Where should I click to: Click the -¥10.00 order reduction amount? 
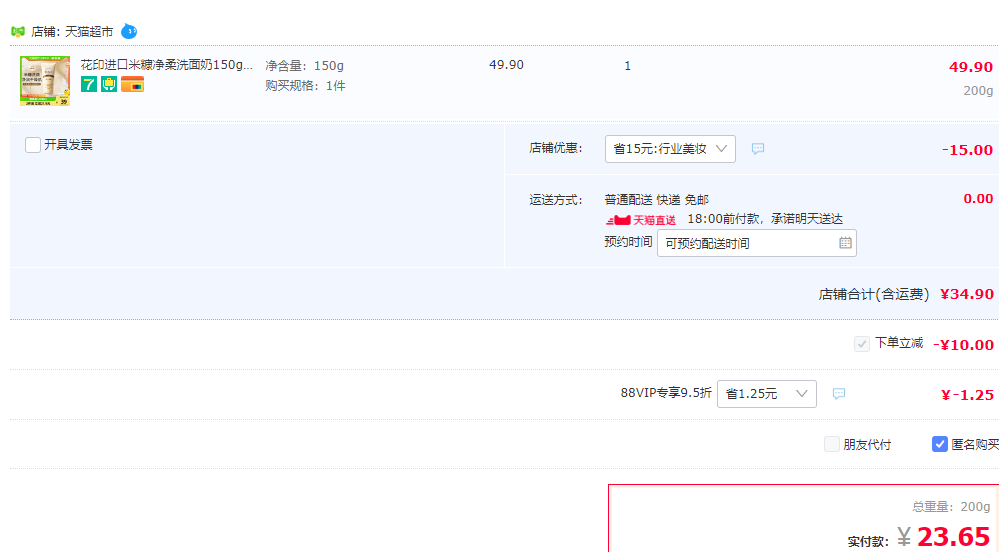click(x=963, y=345)
